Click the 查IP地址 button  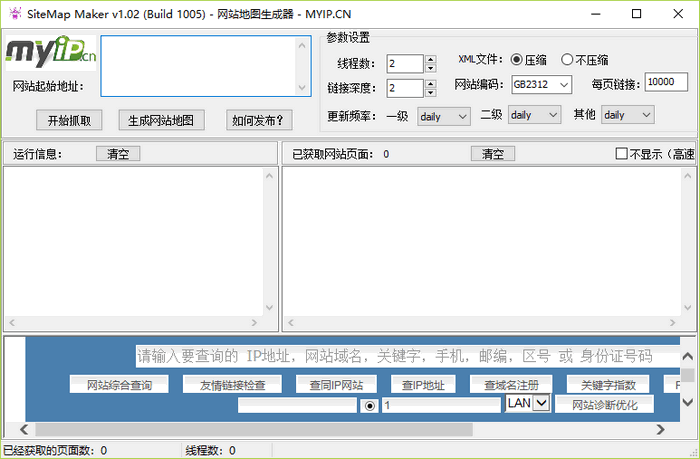(423, 384)
